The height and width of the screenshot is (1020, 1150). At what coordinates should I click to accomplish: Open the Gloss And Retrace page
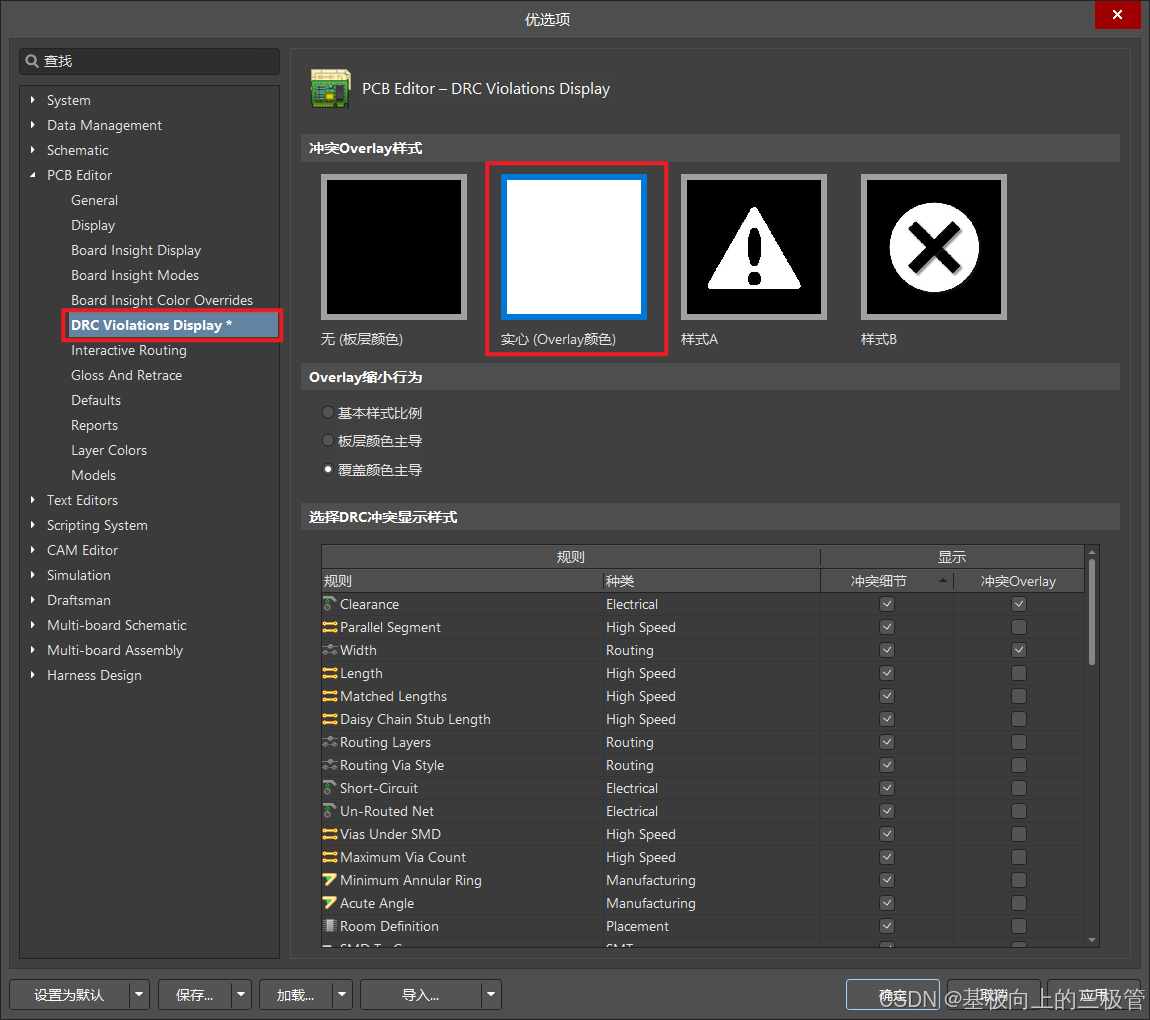(x=126, y=375)
